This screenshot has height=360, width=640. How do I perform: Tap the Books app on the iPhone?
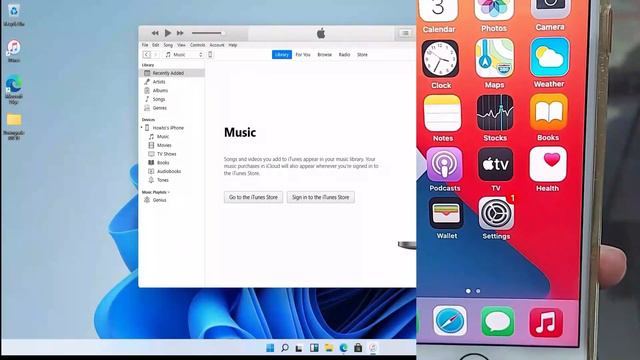(549, 112)
